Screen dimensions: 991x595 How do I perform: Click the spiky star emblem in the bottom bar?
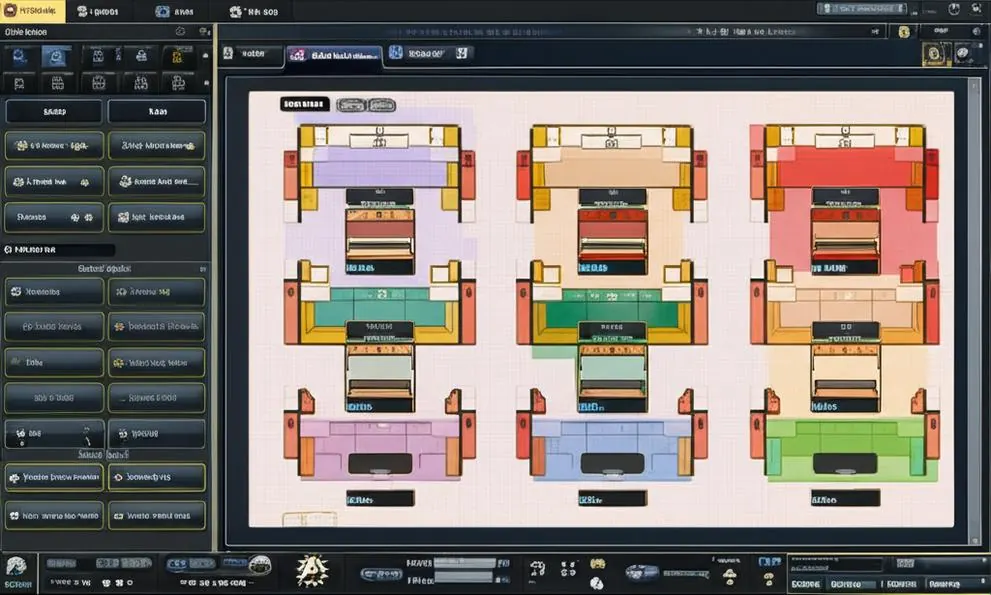point(313,570)
